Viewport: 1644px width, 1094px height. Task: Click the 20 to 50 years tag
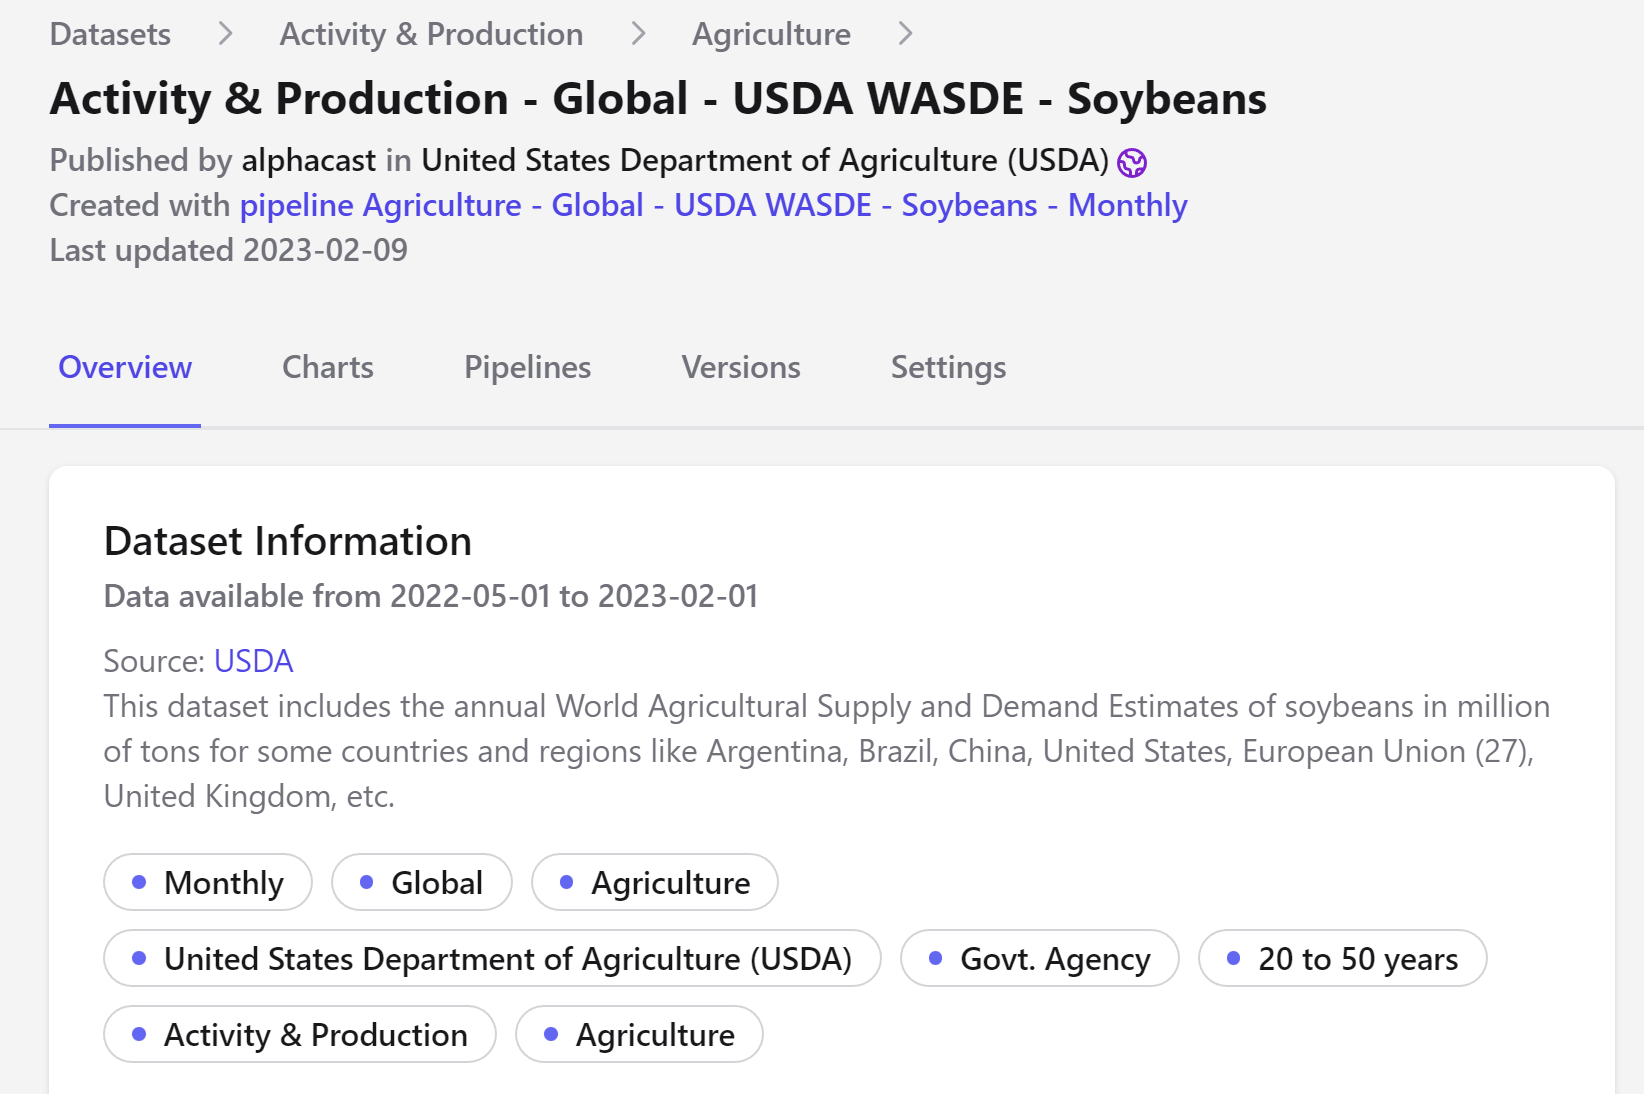tap(1343, 958)
